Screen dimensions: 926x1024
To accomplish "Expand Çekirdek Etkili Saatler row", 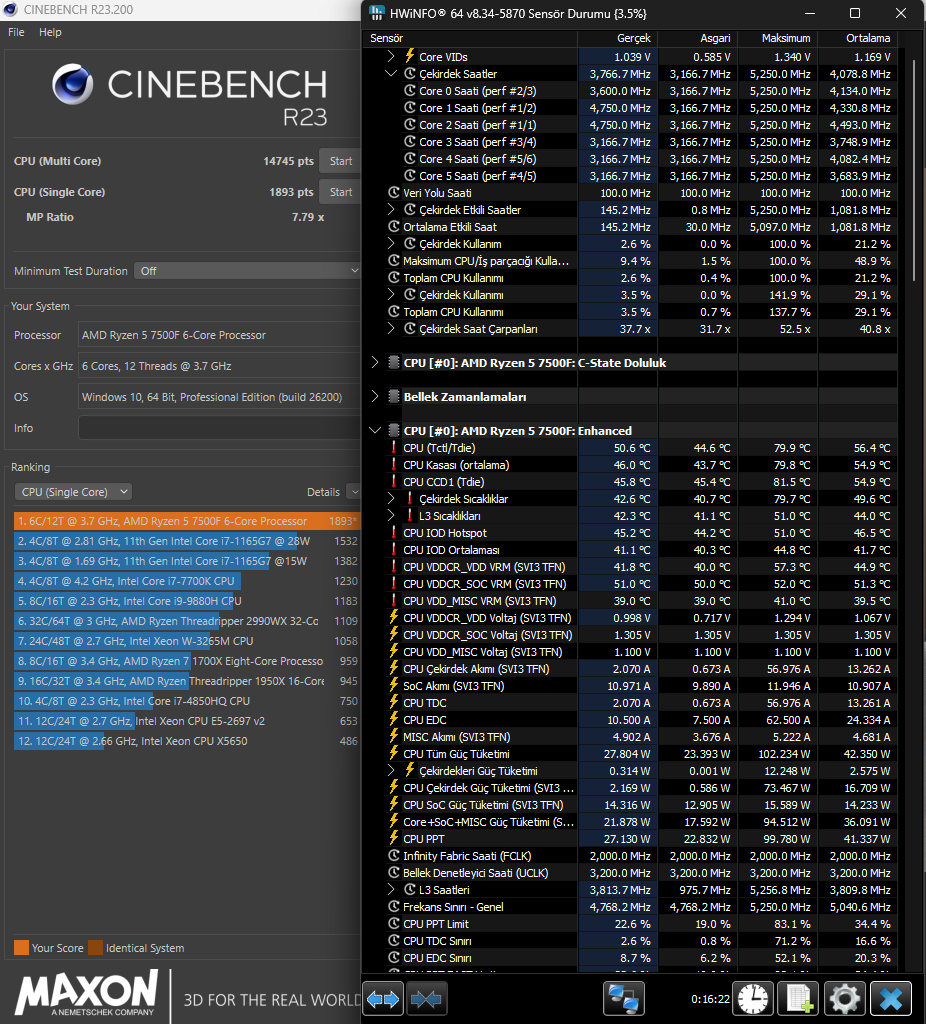I will point(391,210).
